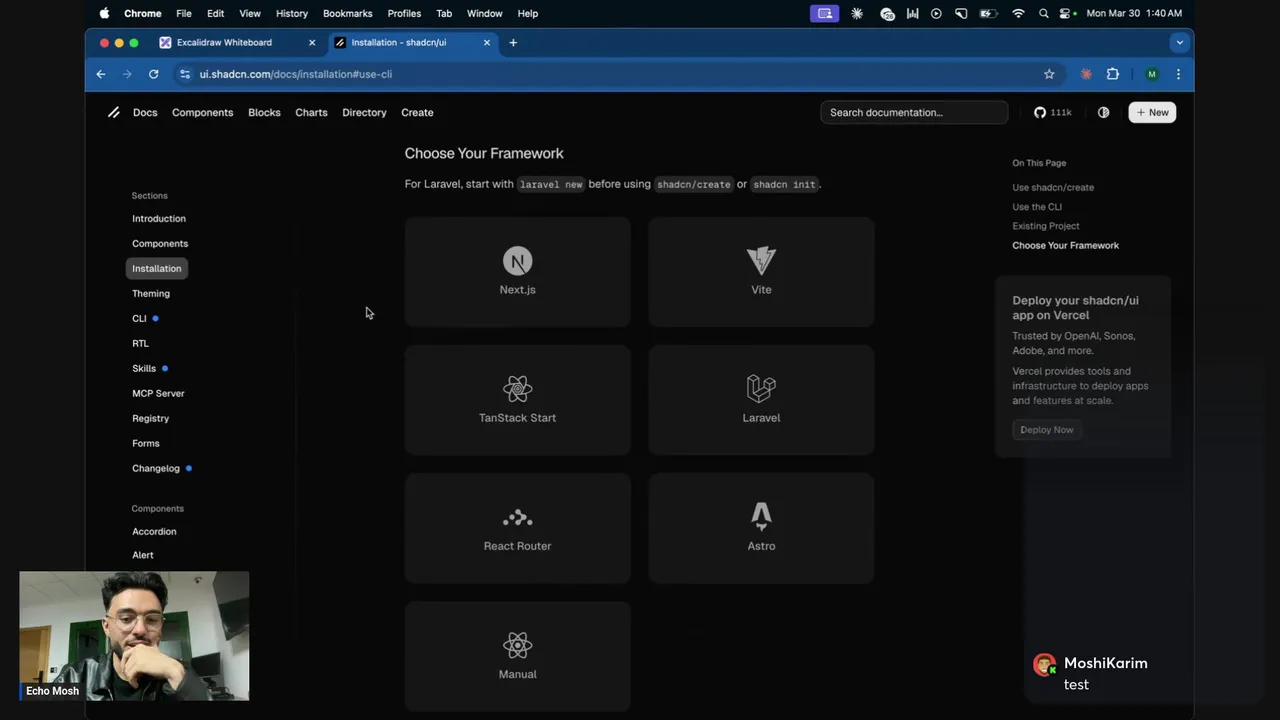
Task: Open MCP Server in the sidebar
Action: coord(158,393)
